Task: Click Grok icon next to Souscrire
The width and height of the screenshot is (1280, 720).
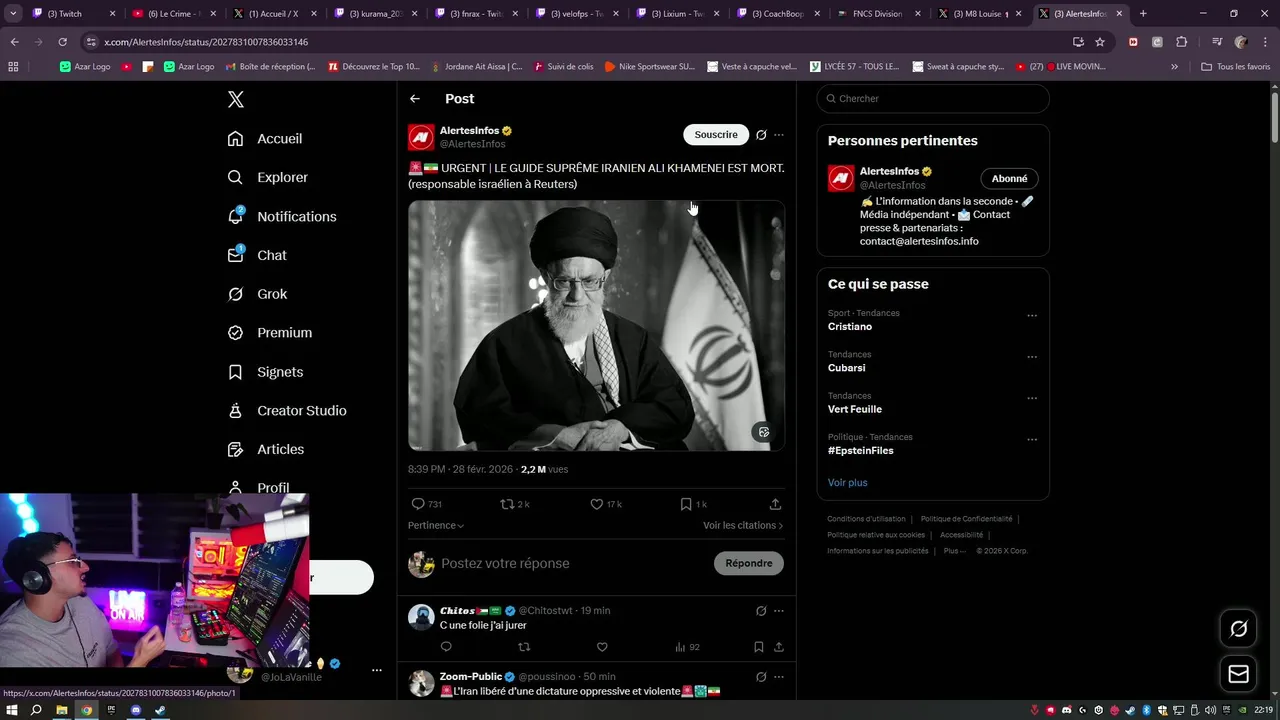Action: pyautogui.click(x=761, y=135)
